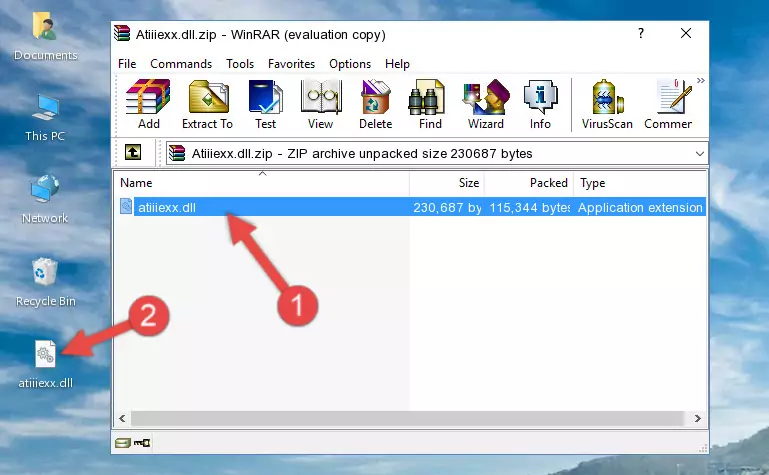Screen dimensions: 769x475
Task: Open the archive path dropdown
Action: 699,153
